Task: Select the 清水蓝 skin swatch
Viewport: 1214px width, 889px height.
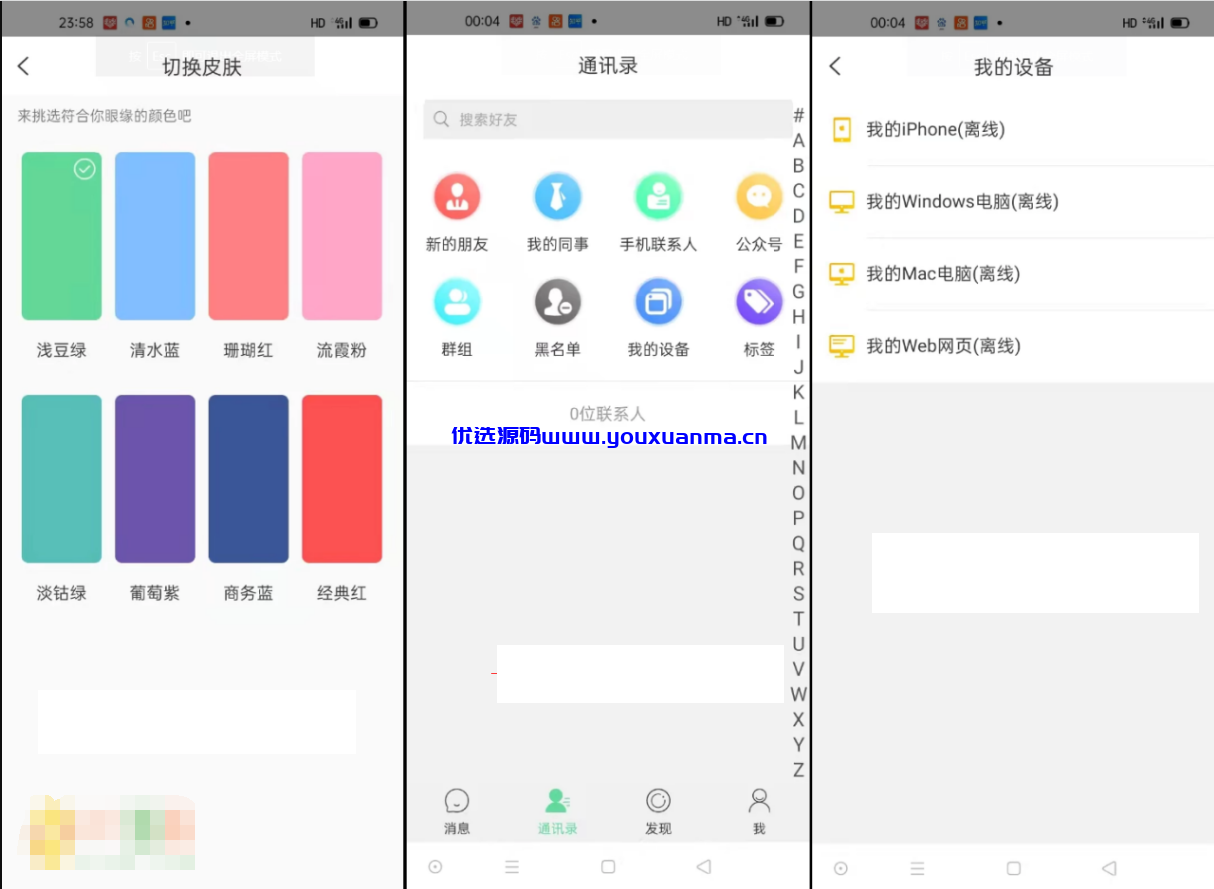Action: click(x=155, y=236)
